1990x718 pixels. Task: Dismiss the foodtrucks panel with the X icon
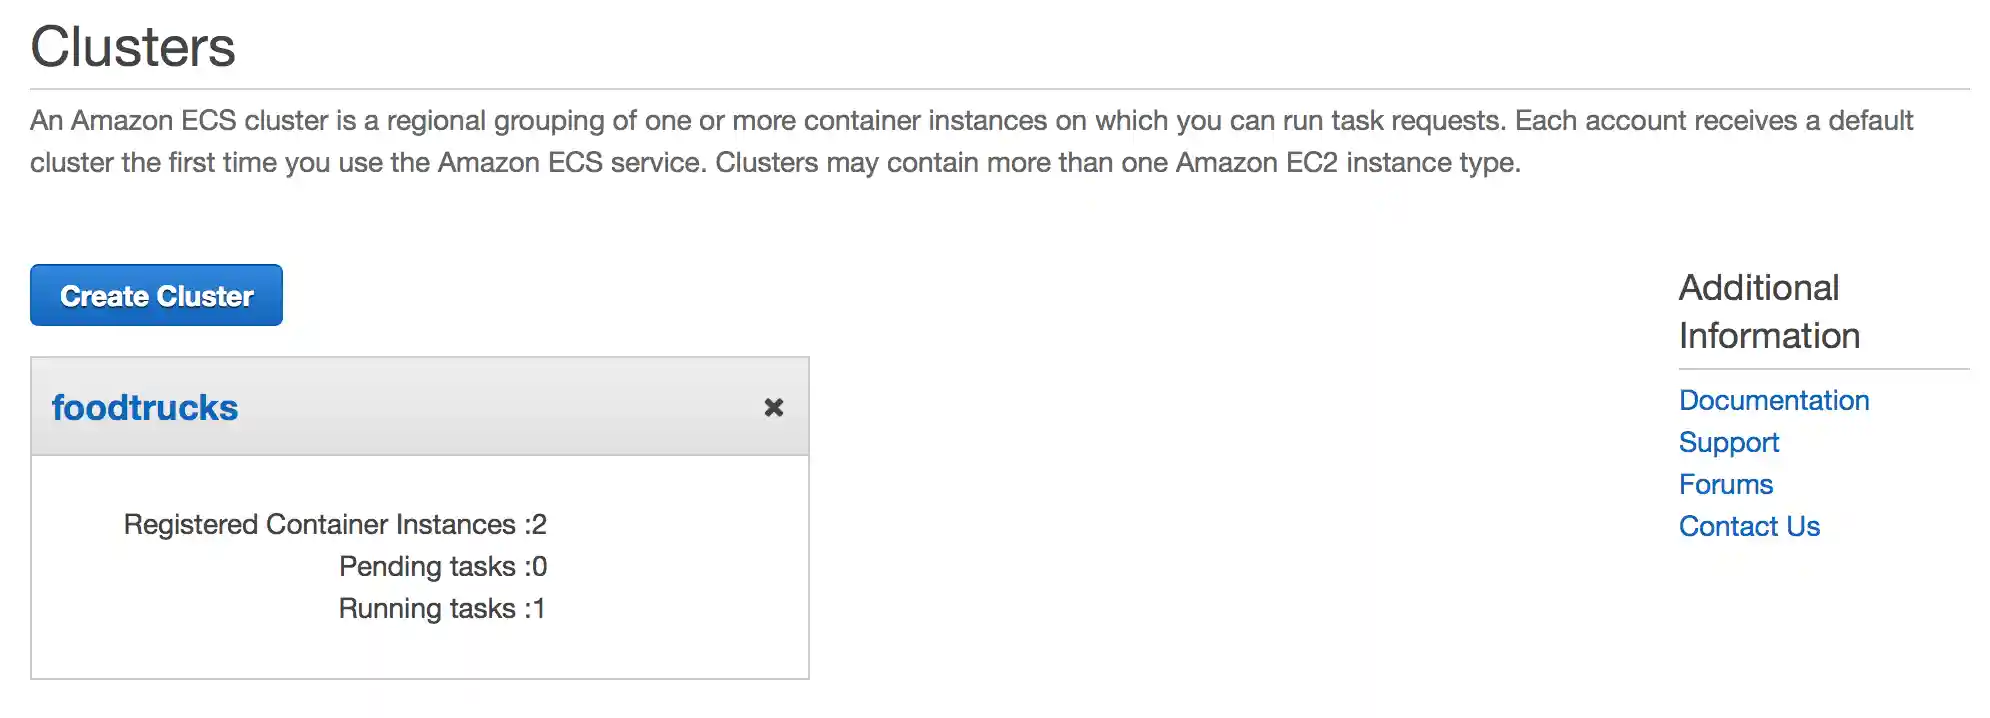tap(773, 407)
